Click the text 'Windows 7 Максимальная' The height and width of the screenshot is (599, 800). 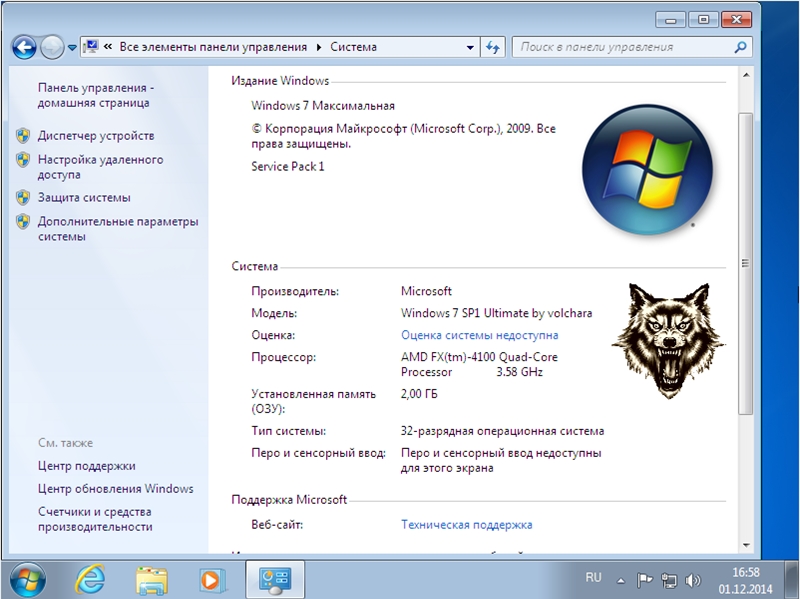[x=323, y=106]
